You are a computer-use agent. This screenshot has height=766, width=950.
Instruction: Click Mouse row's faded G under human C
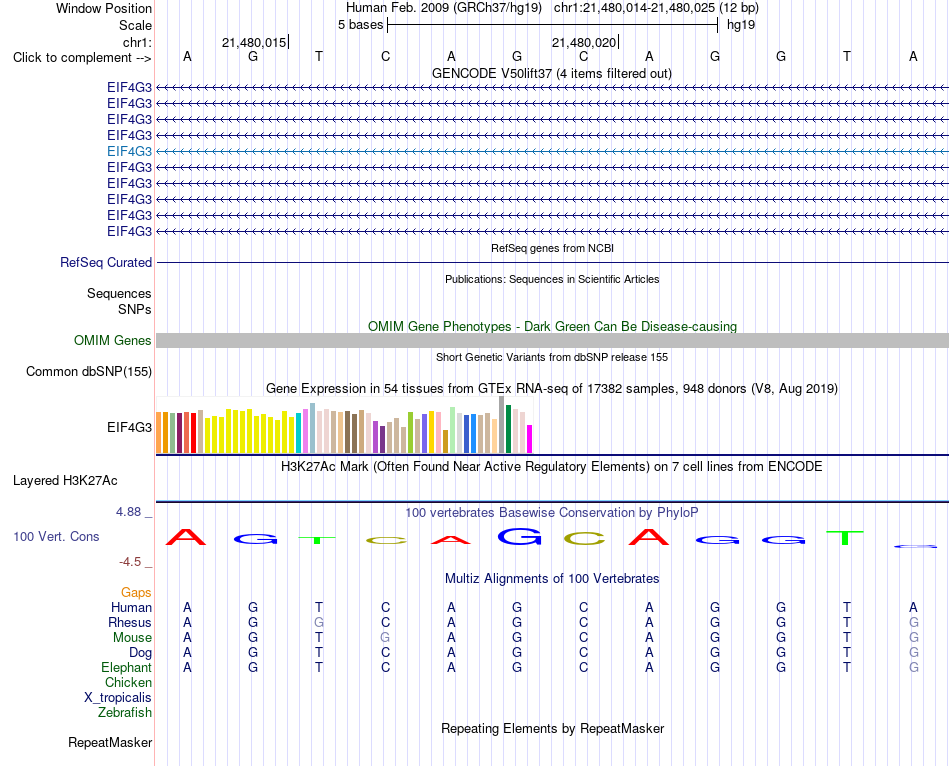(385, 638)
